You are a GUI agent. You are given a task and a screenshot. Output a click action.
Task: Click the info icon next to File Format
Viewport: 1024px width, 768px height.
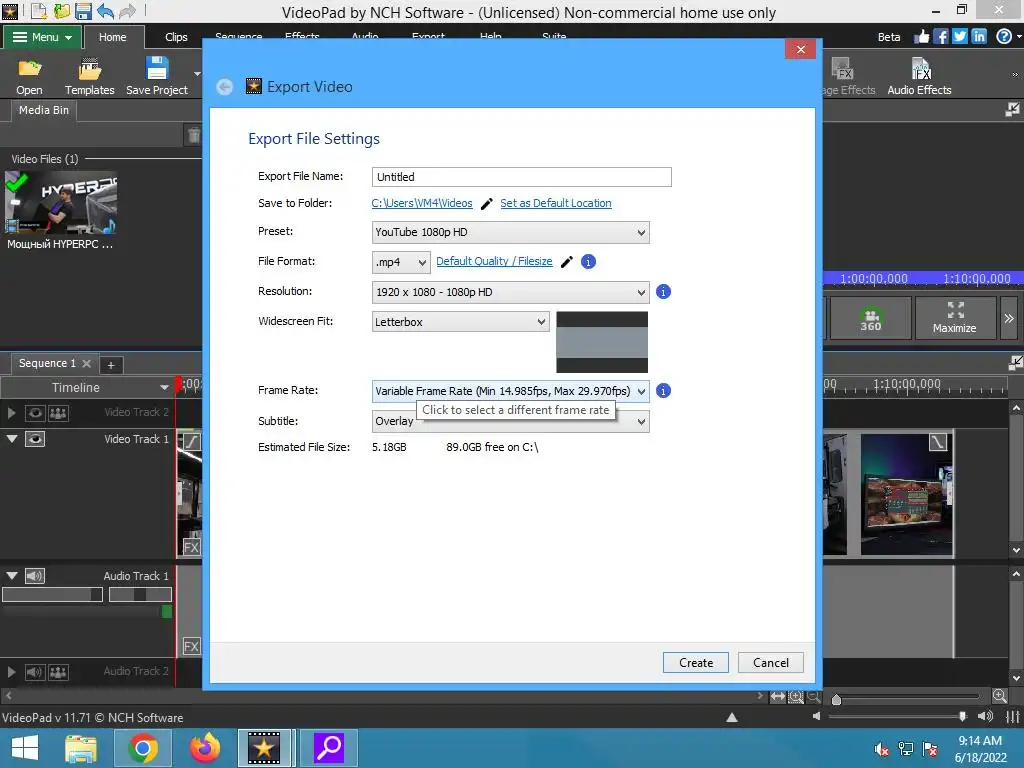click(588, 262)
